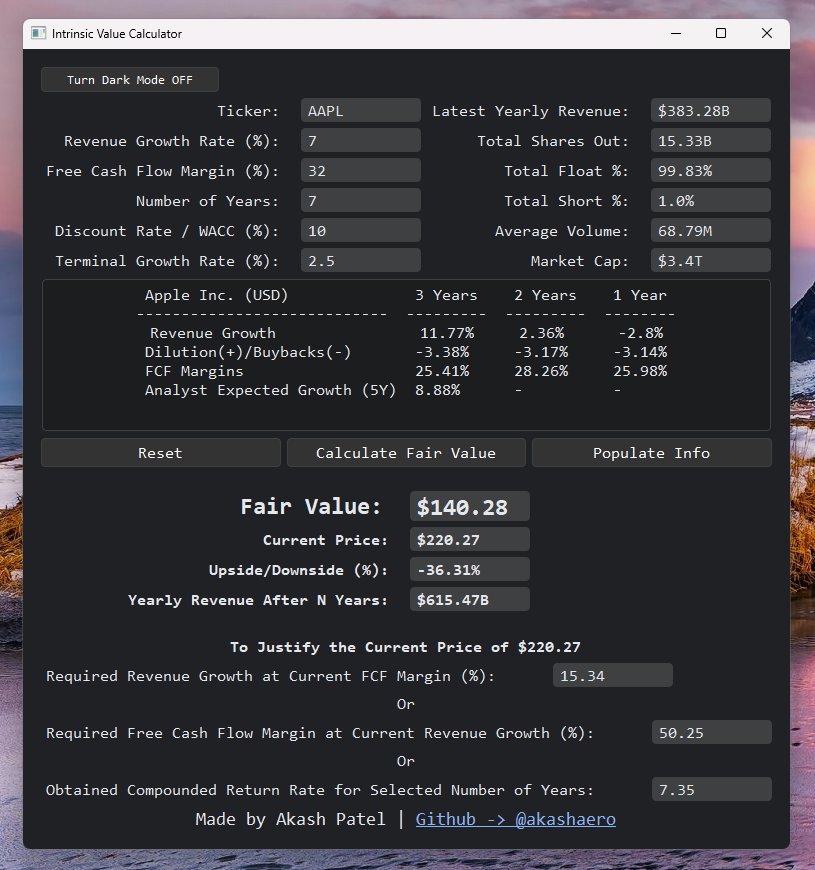
Task: Click 1 Year FCF Margins value 25.98%
Action: [640, 371]
